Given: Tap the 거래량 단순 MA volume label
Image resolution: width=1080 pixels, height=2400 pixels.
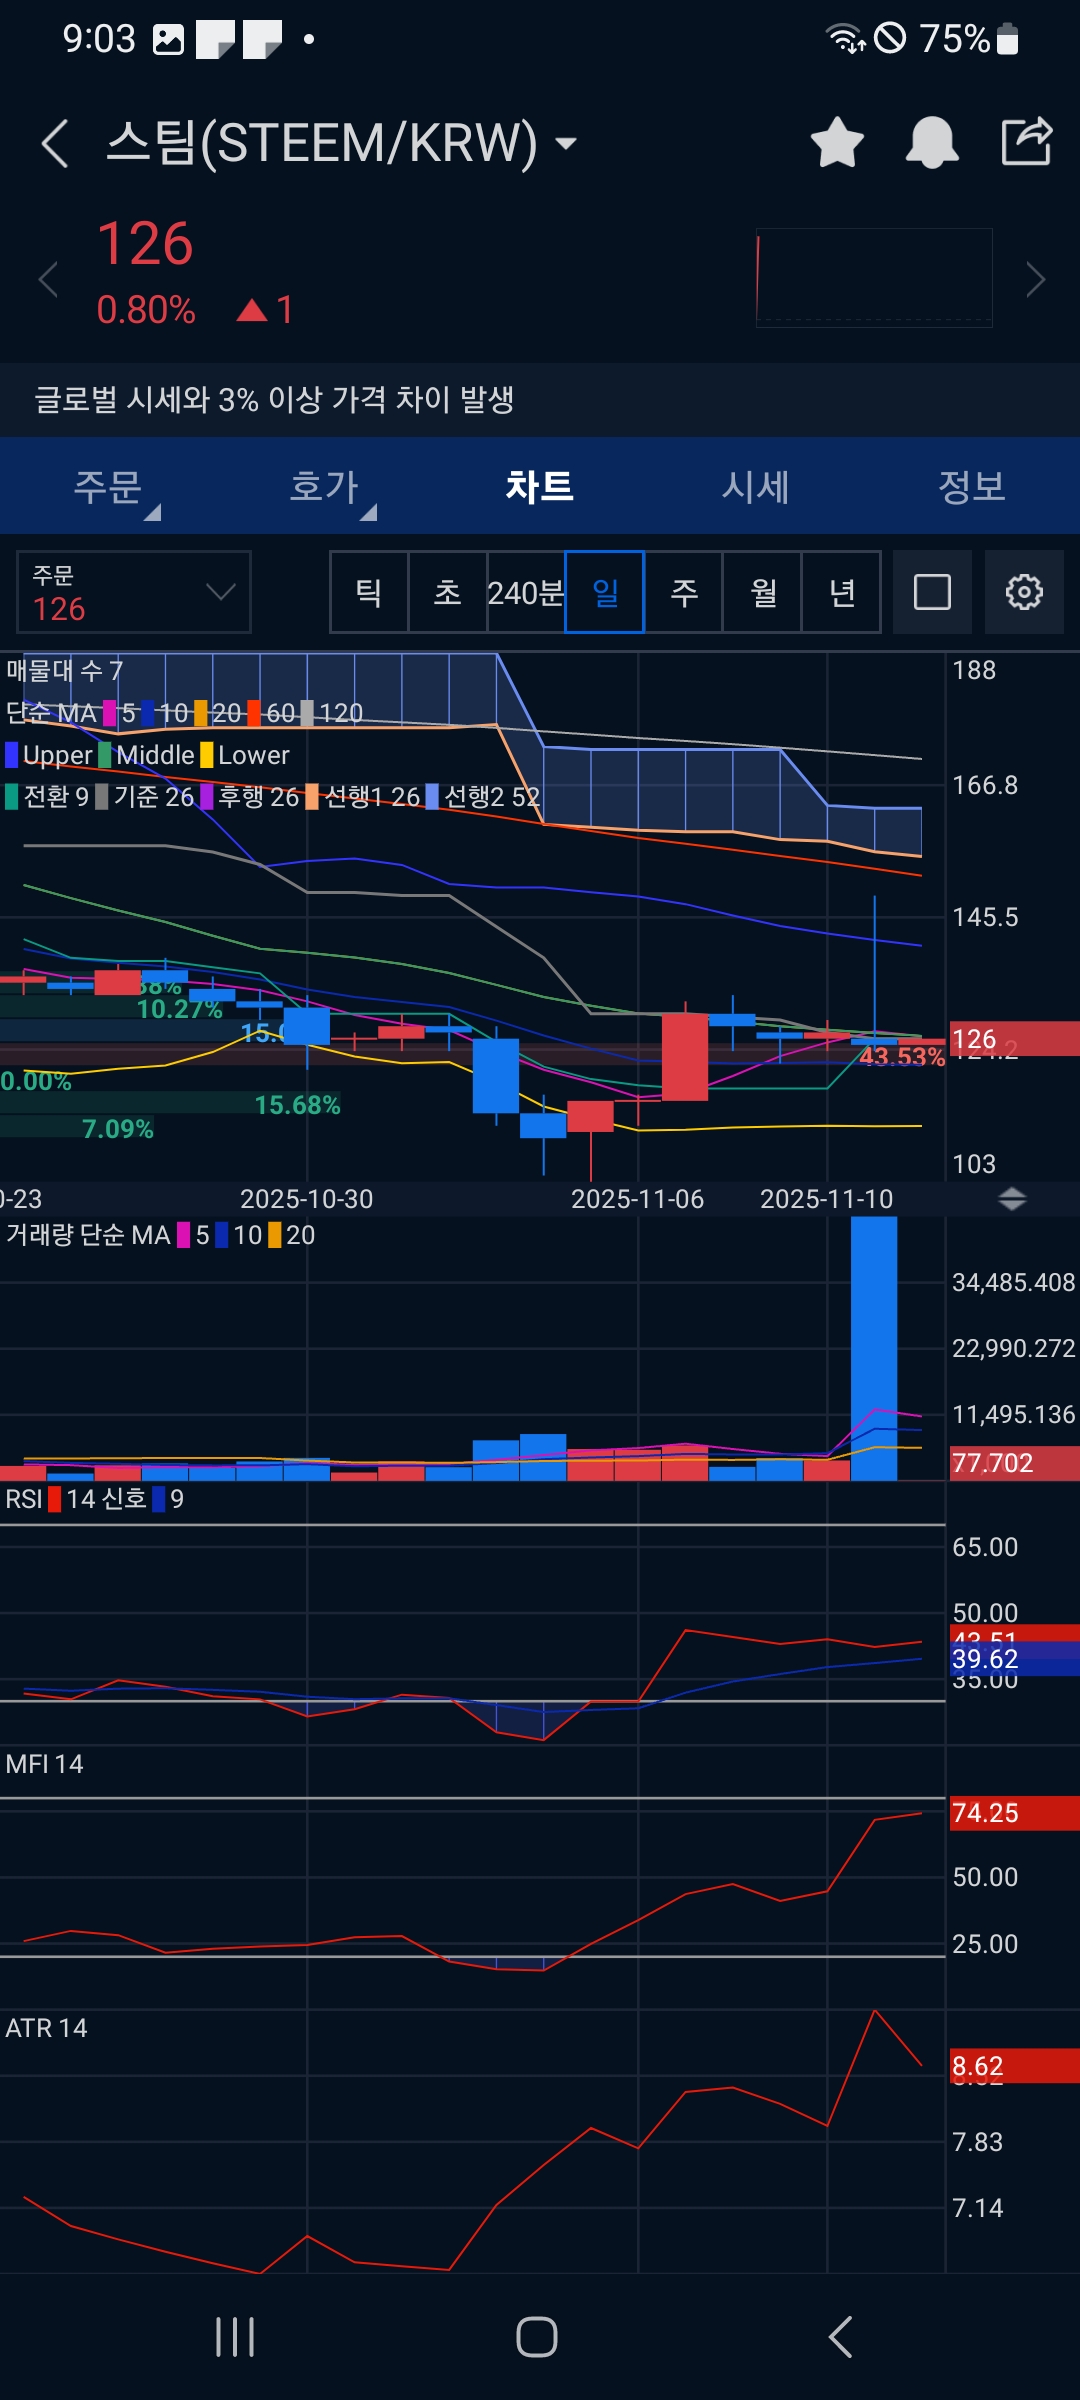Looking at the screenshot, I should coord(88,1235).
